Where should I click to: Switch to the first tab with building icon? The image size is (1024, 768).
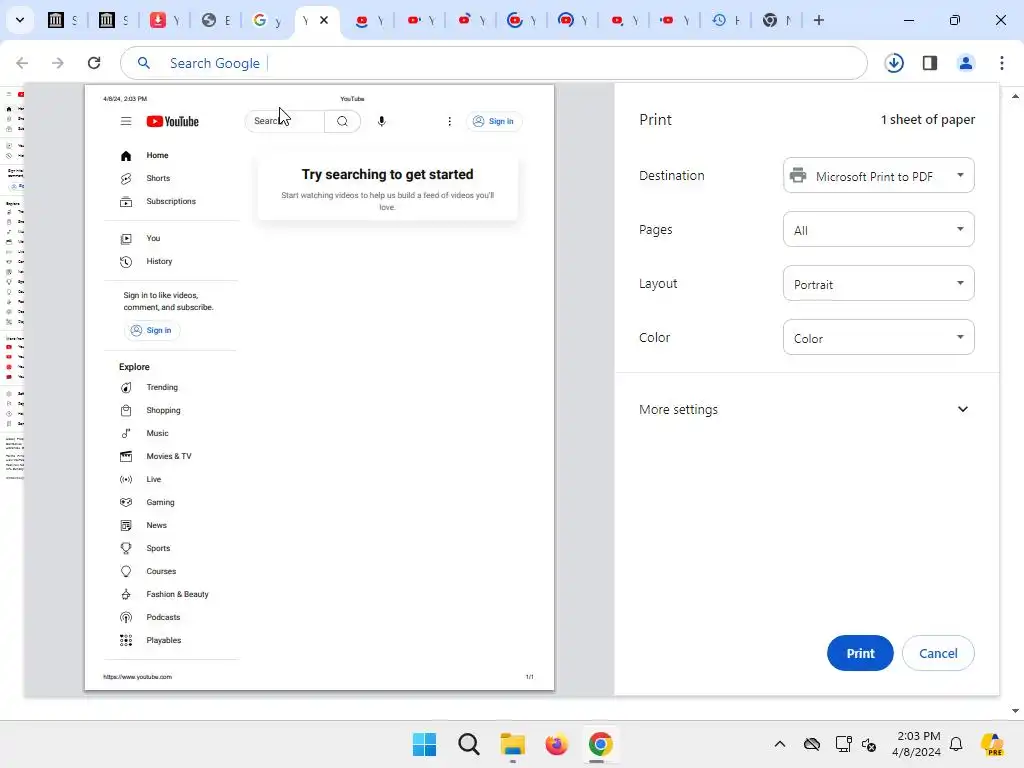[x=62, y=20]
